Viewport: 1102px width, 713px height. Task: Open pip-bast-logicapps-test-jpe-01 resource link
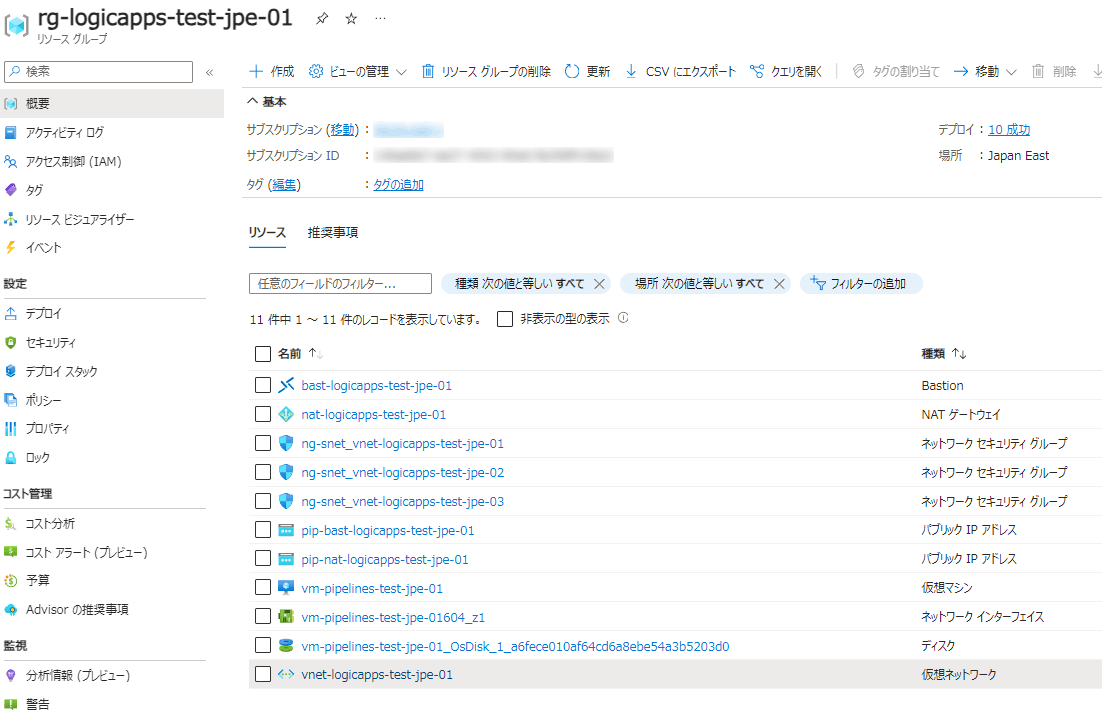[388, 530]
